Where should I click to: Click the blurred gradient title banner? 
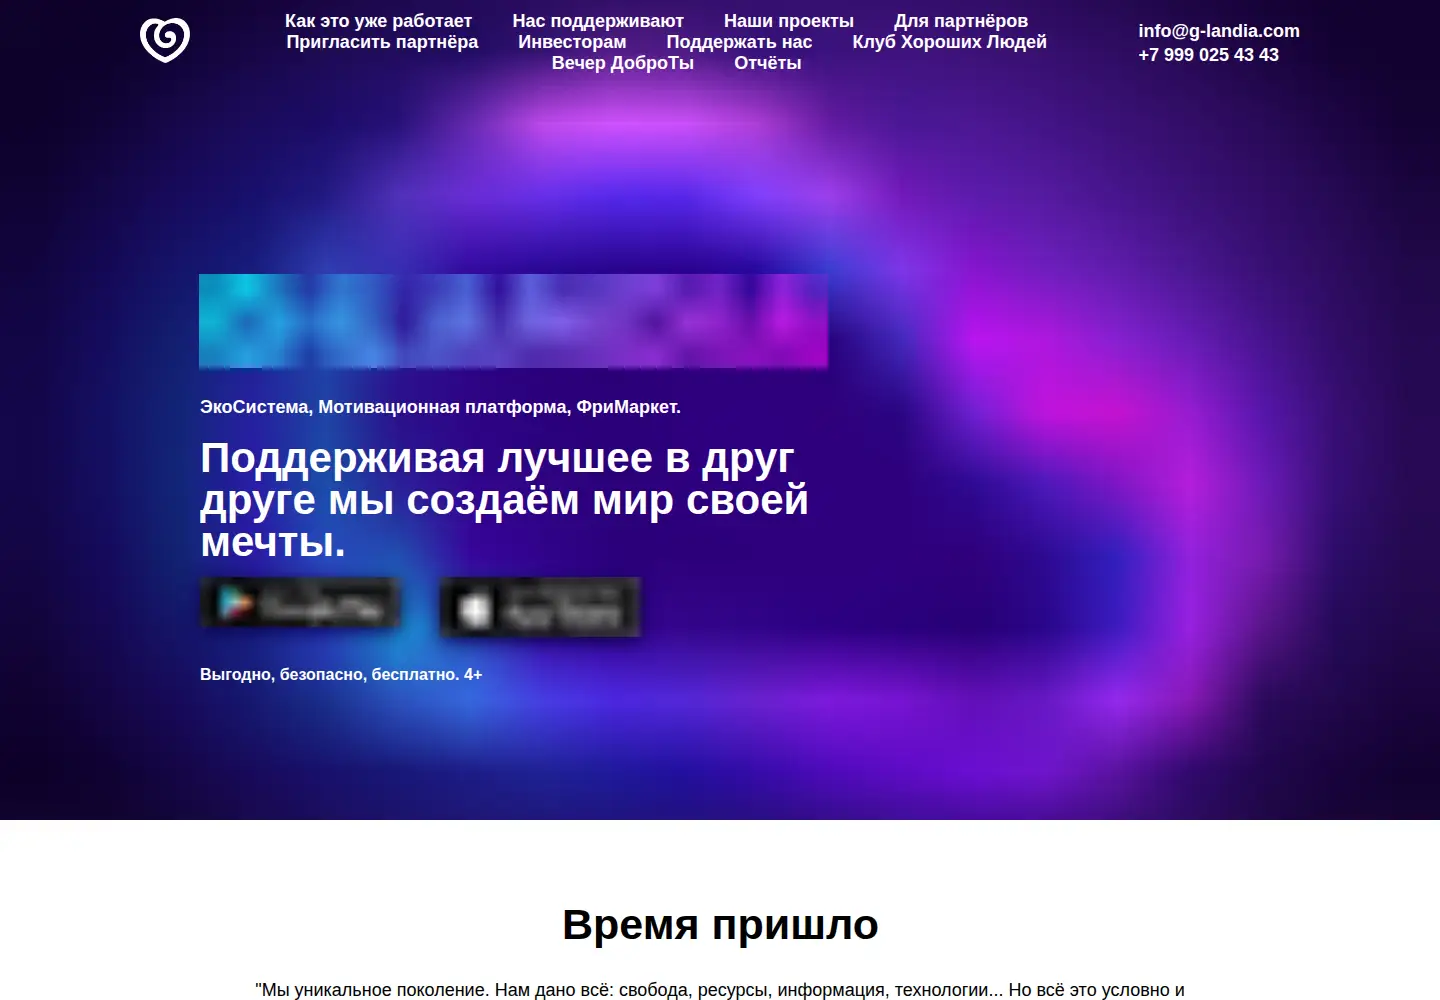(514, 321)
